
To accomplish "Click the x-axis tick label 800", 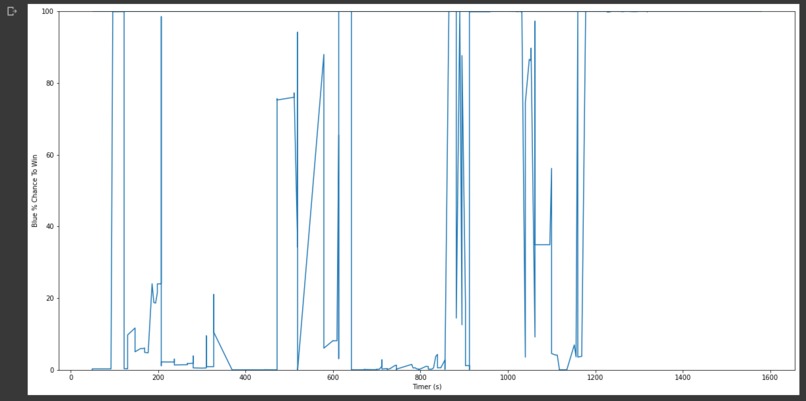I will [420, 377].
